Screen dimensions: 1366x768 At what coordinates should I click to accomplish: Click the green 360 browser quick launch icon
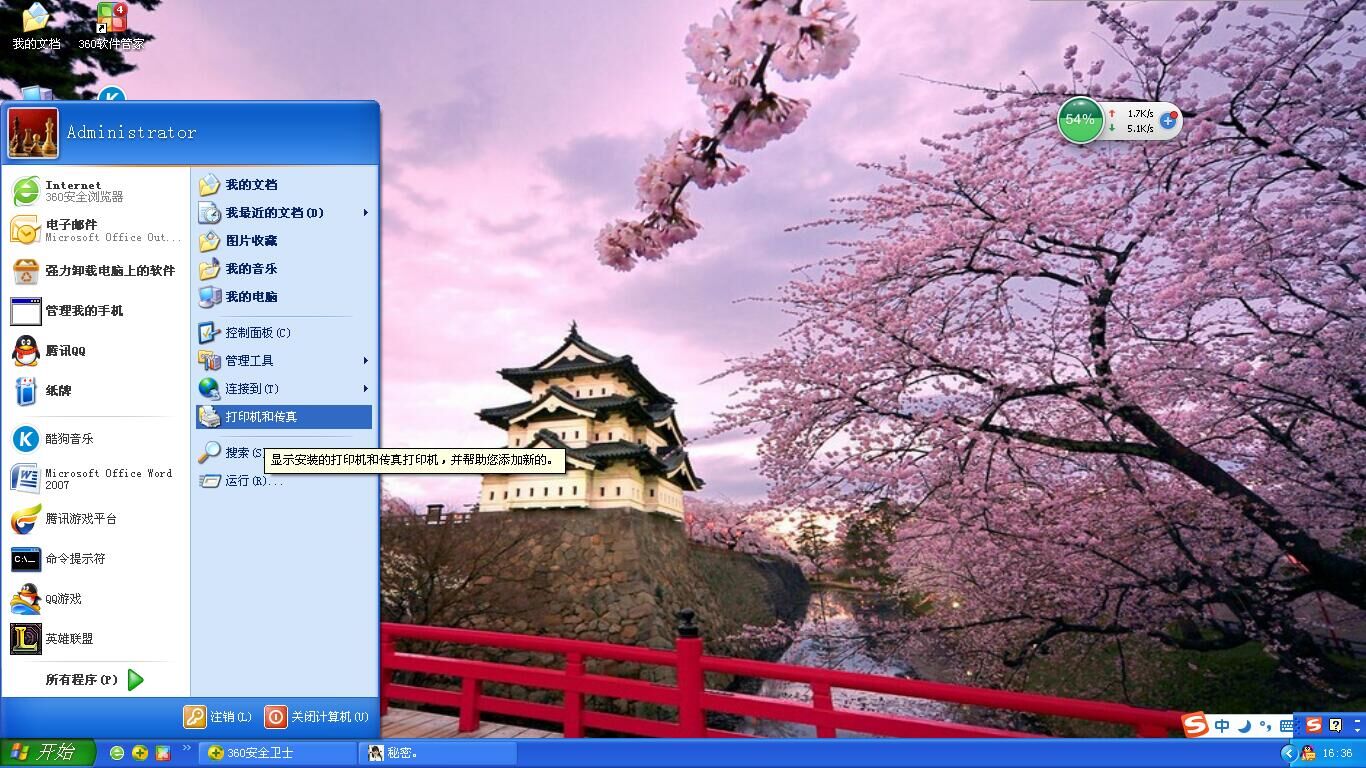tap(117, 753)
